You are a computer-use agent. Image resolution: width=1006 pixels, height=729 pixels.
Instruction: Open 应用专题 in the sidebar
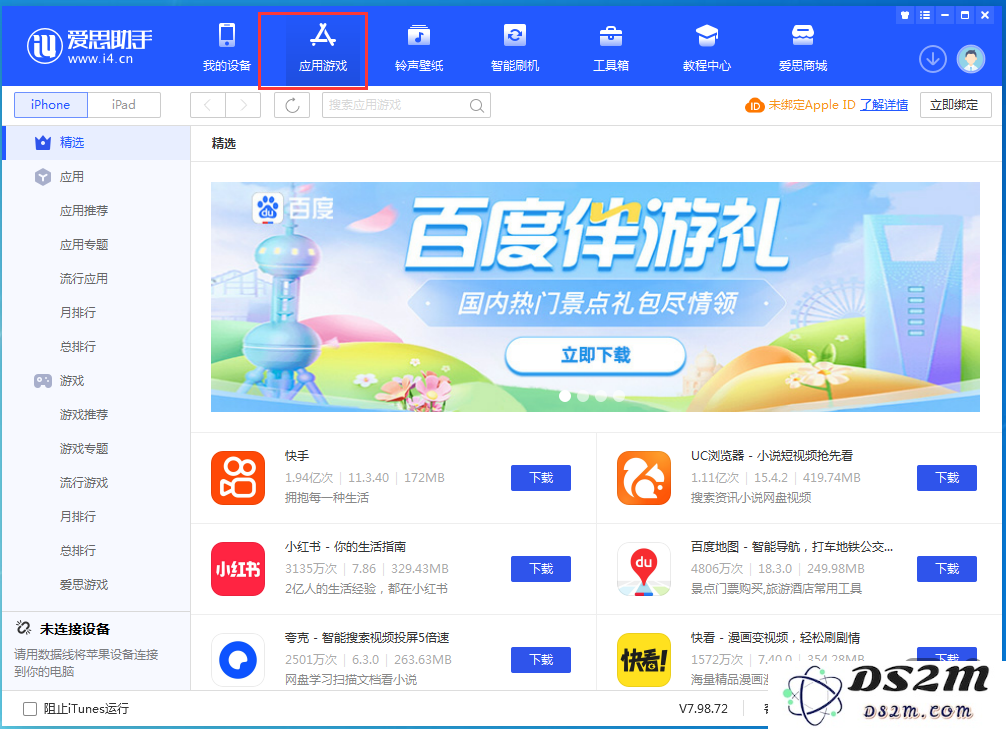click(84, 244)
